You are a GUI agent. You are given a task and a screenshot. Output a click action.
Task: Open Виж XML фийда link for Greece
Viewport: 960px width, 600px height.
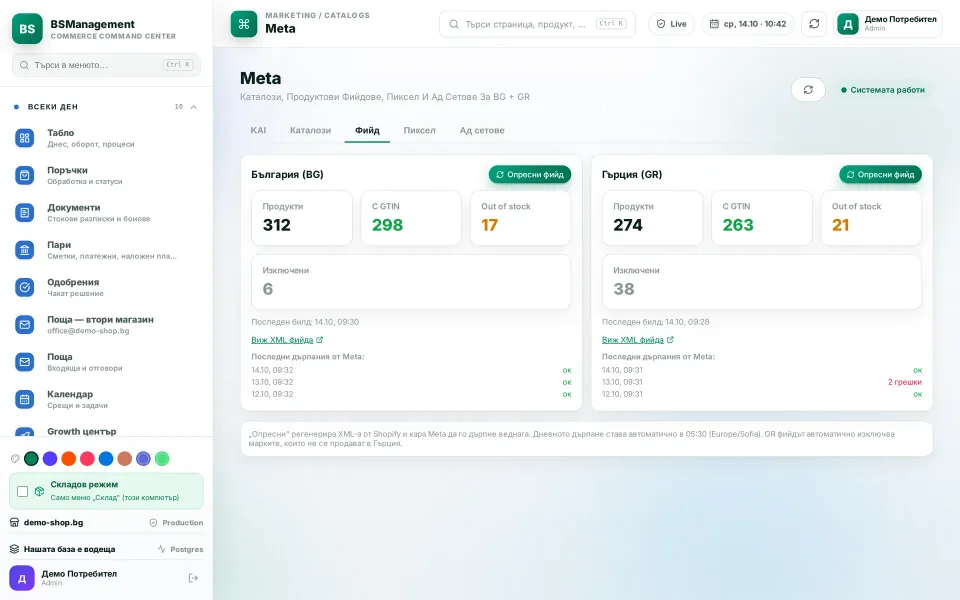click(638, 340)
